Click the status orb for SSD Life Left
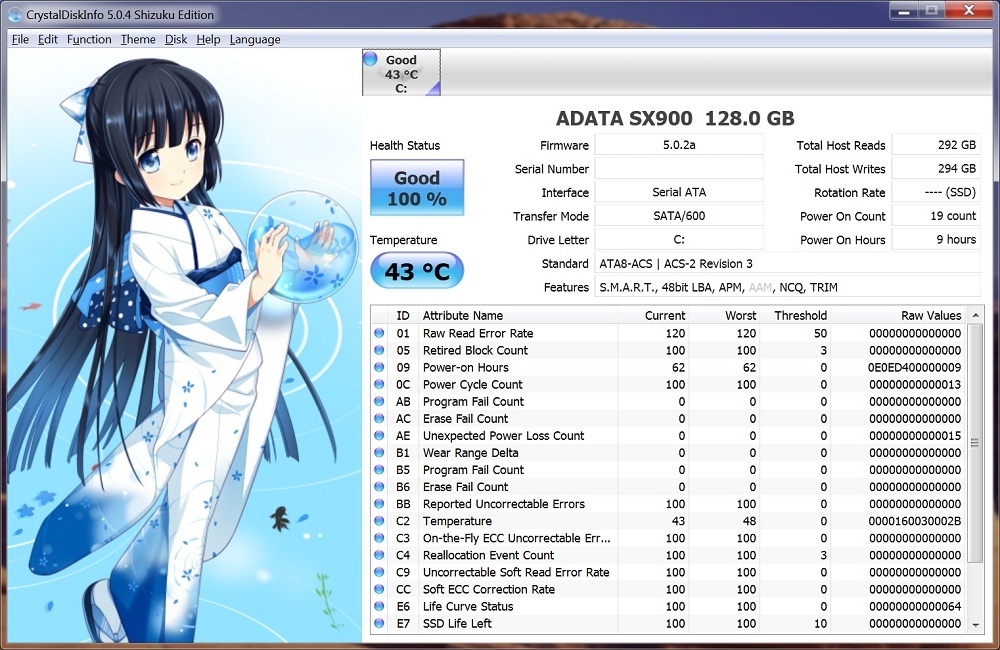This screenshot has width=1000, height=650. click(x=379, y=623)
